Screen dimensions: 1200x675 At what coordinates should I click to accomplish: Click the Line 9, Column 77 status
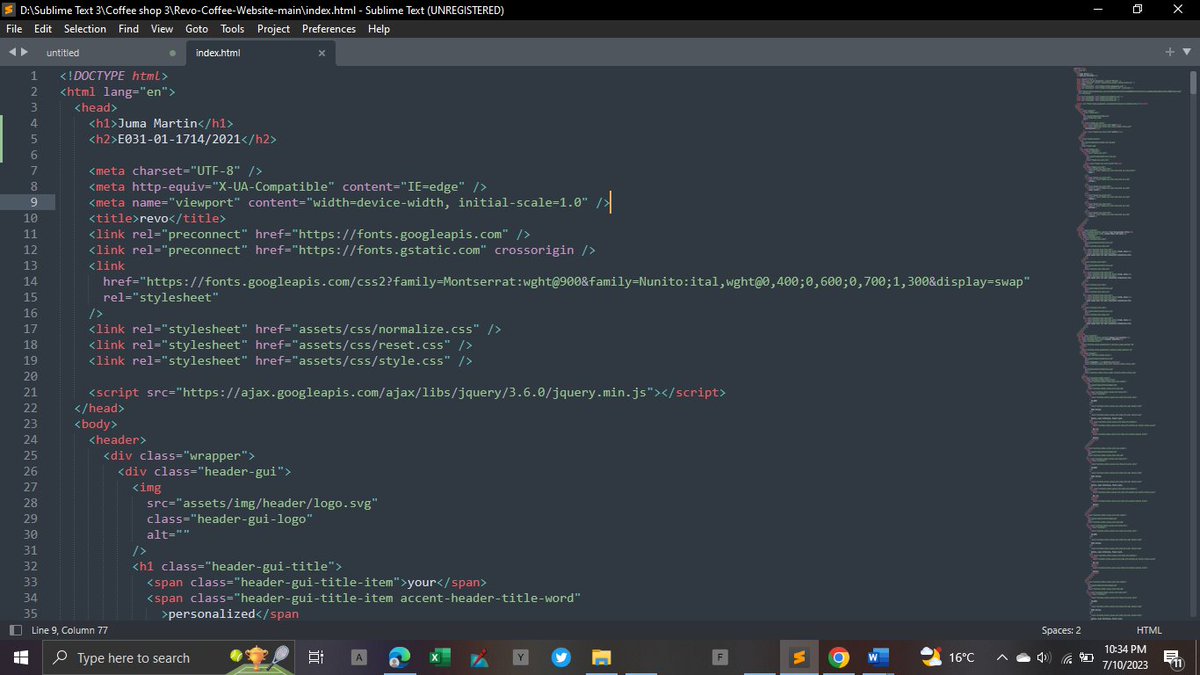pos(70,630)
